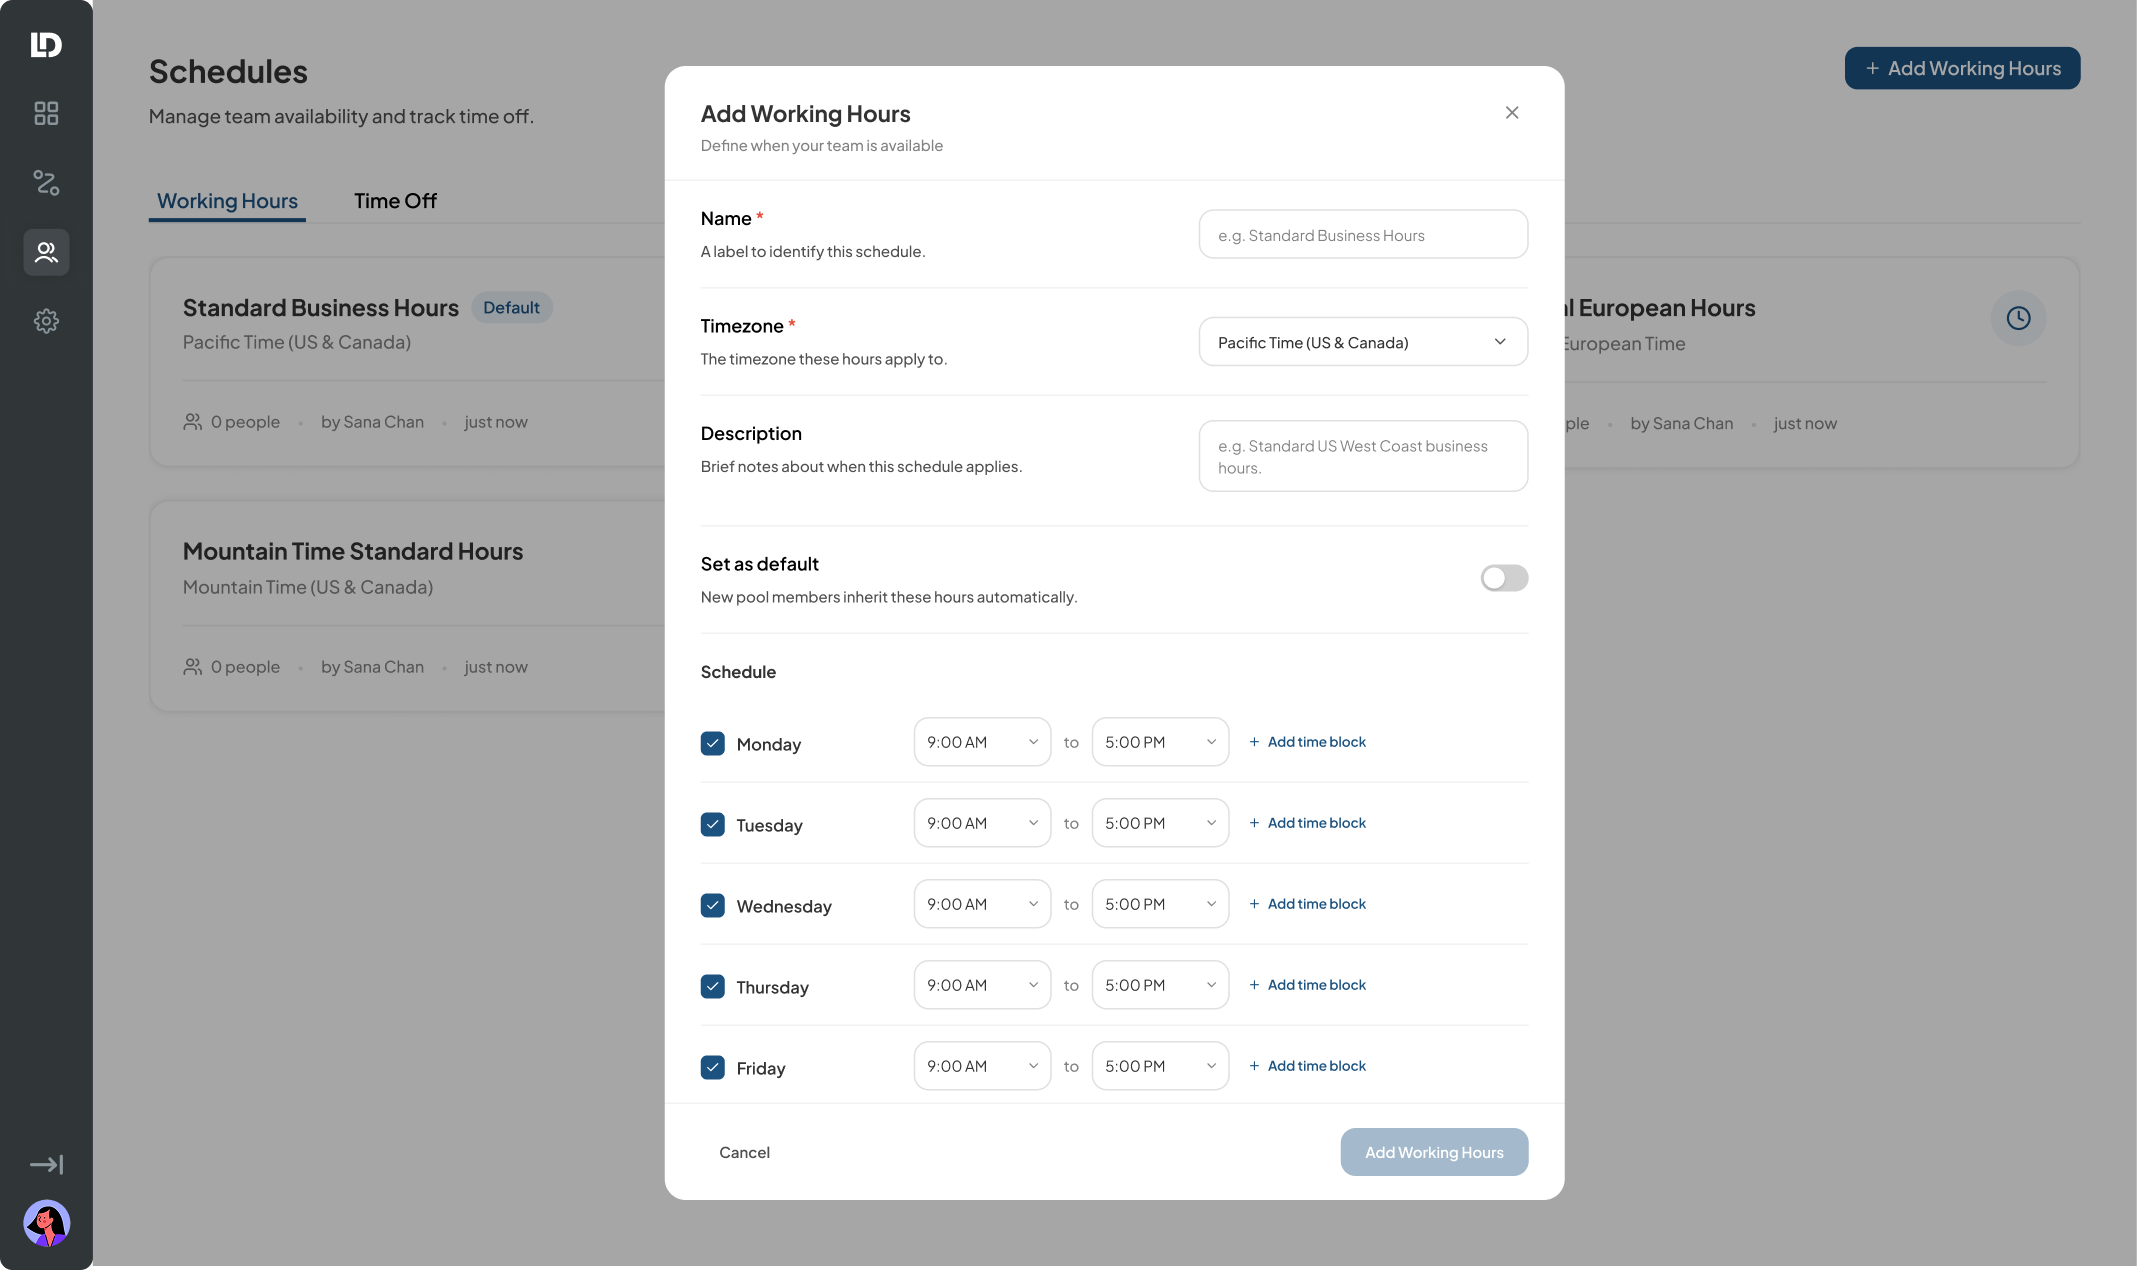Open Friday end time dropdown
The image size is (2137, 1270).
[1160, 1066]
